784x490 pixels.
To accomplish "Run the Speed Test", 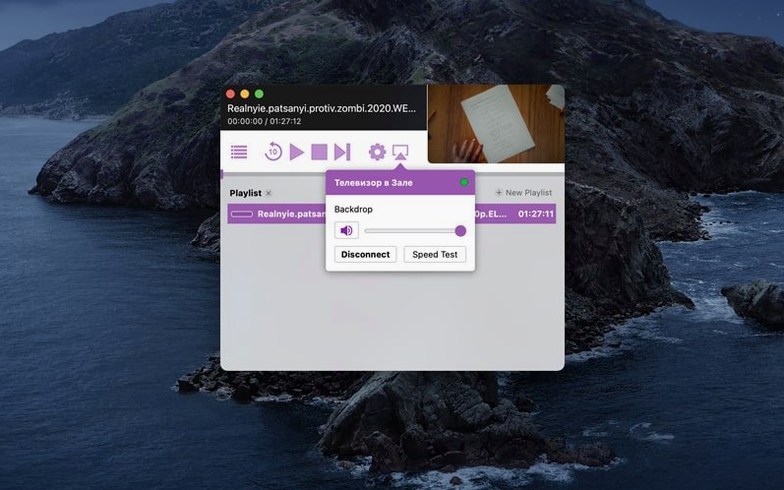I will click(x=435, y=254).
